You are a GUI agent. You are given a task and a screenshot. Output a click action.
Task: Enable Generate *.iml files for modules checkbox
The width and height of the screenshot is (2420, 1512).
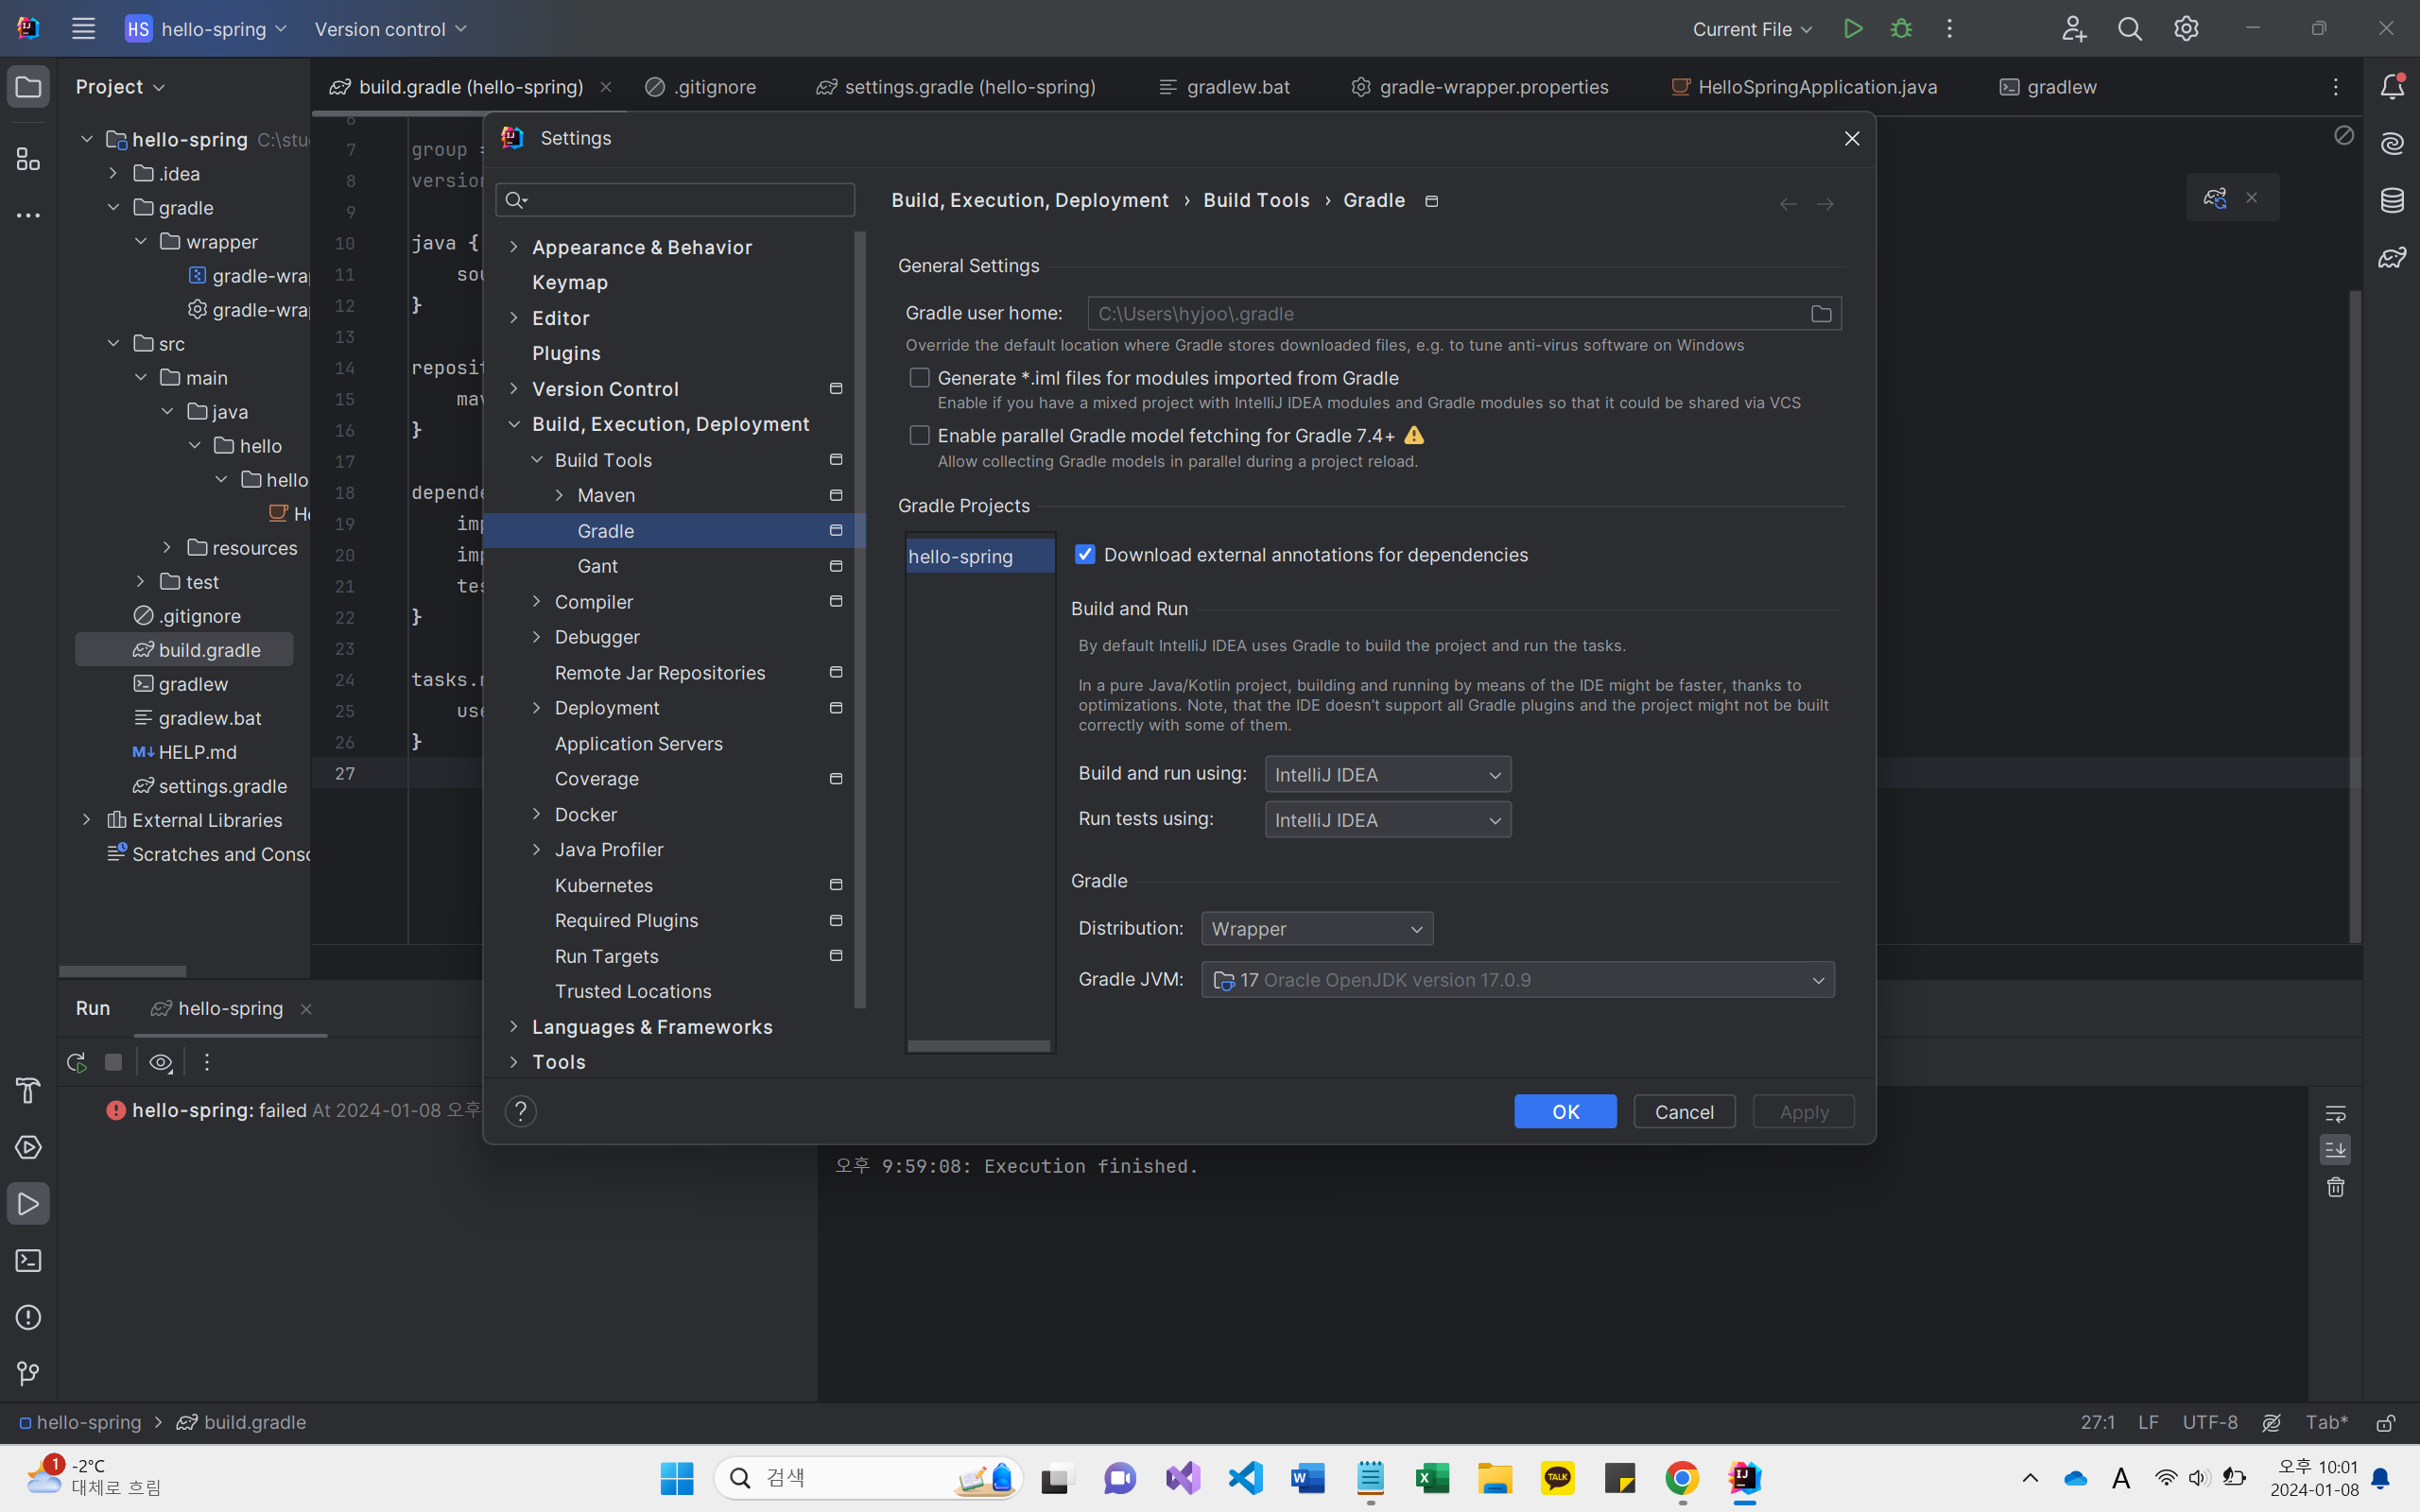919,378
